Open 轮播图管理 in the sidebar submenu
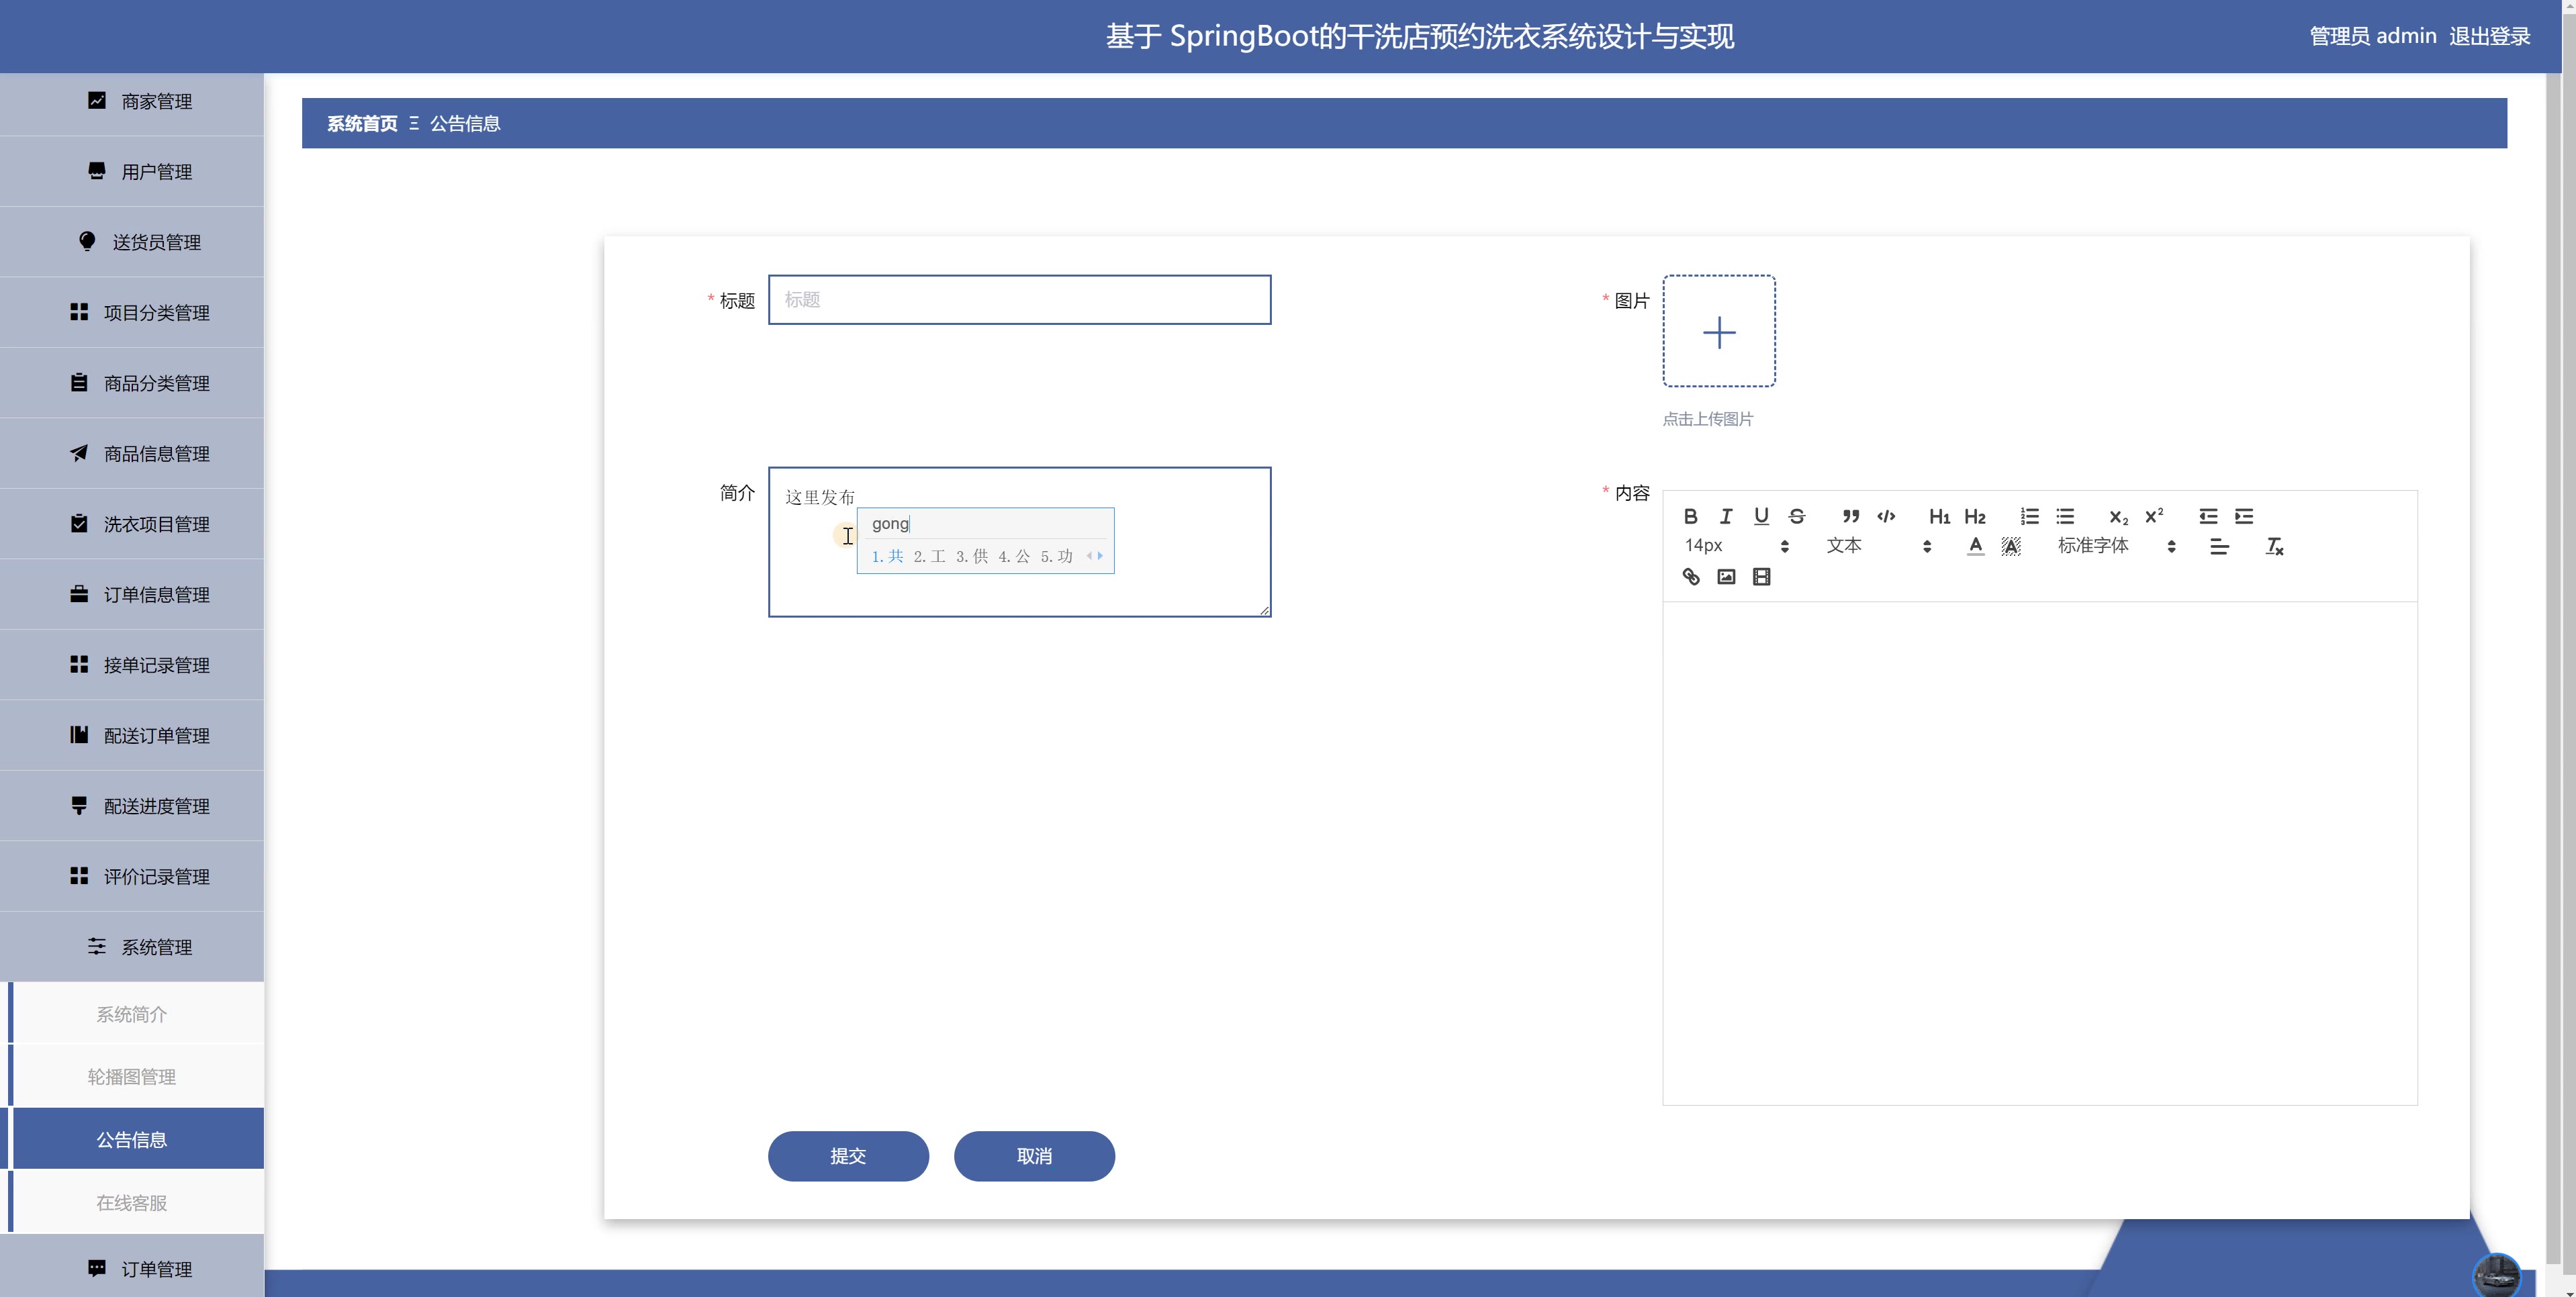 click(132, 1077)
